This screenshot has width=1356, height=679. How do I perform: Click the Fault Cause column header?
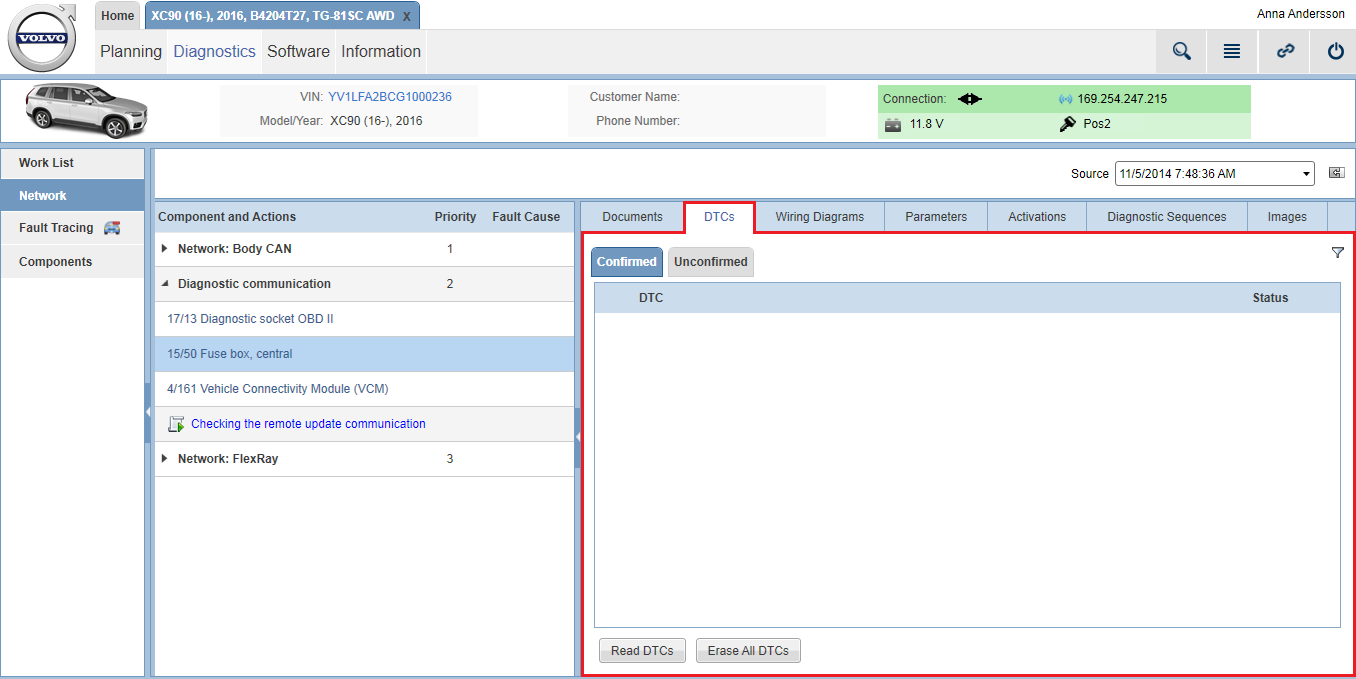point(526,217)
